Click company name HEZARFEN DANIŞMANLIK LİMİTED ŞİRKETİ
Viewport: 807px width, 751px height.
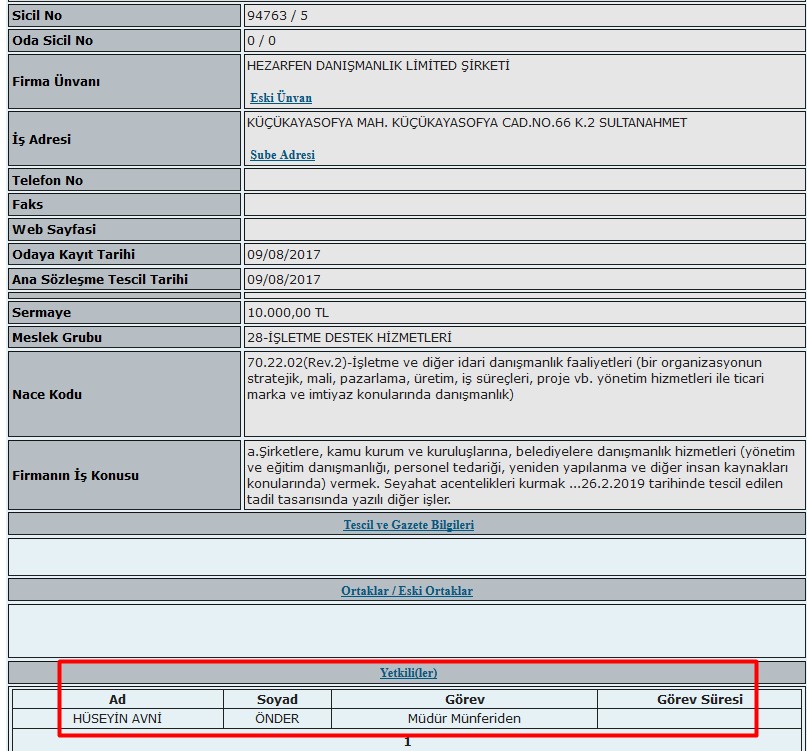tap(378, 66)
